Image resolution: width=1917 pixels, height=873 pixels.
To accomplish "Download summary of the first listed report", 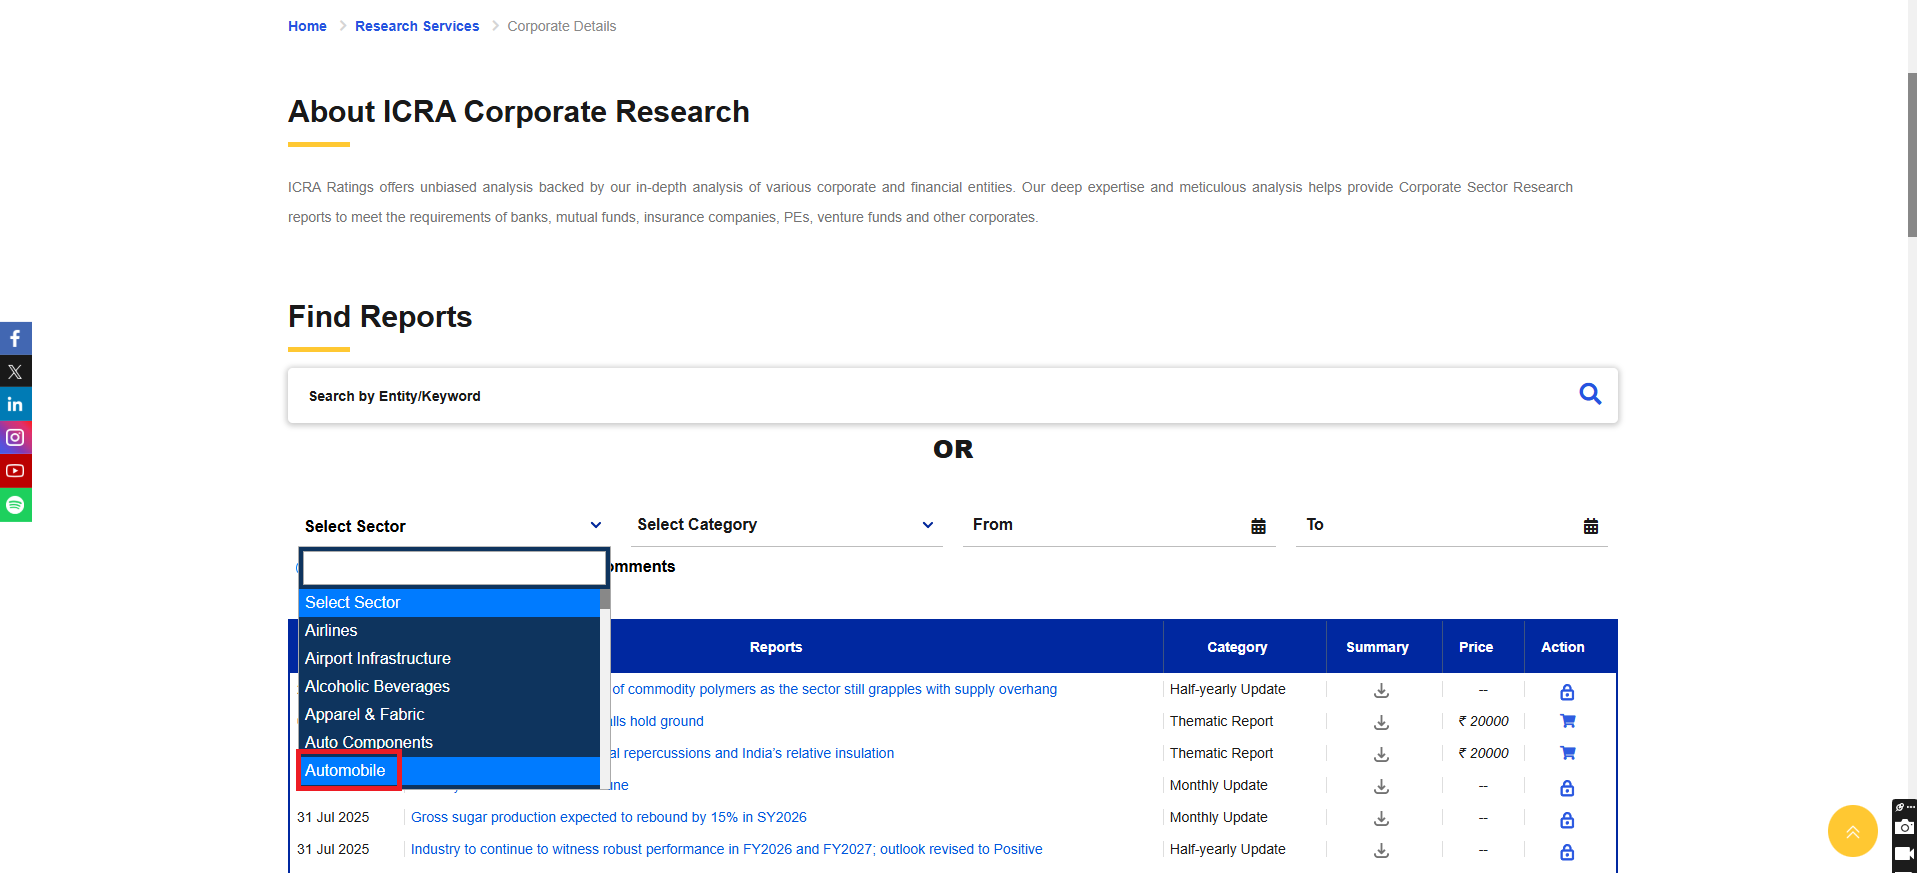I will 1381,690.
